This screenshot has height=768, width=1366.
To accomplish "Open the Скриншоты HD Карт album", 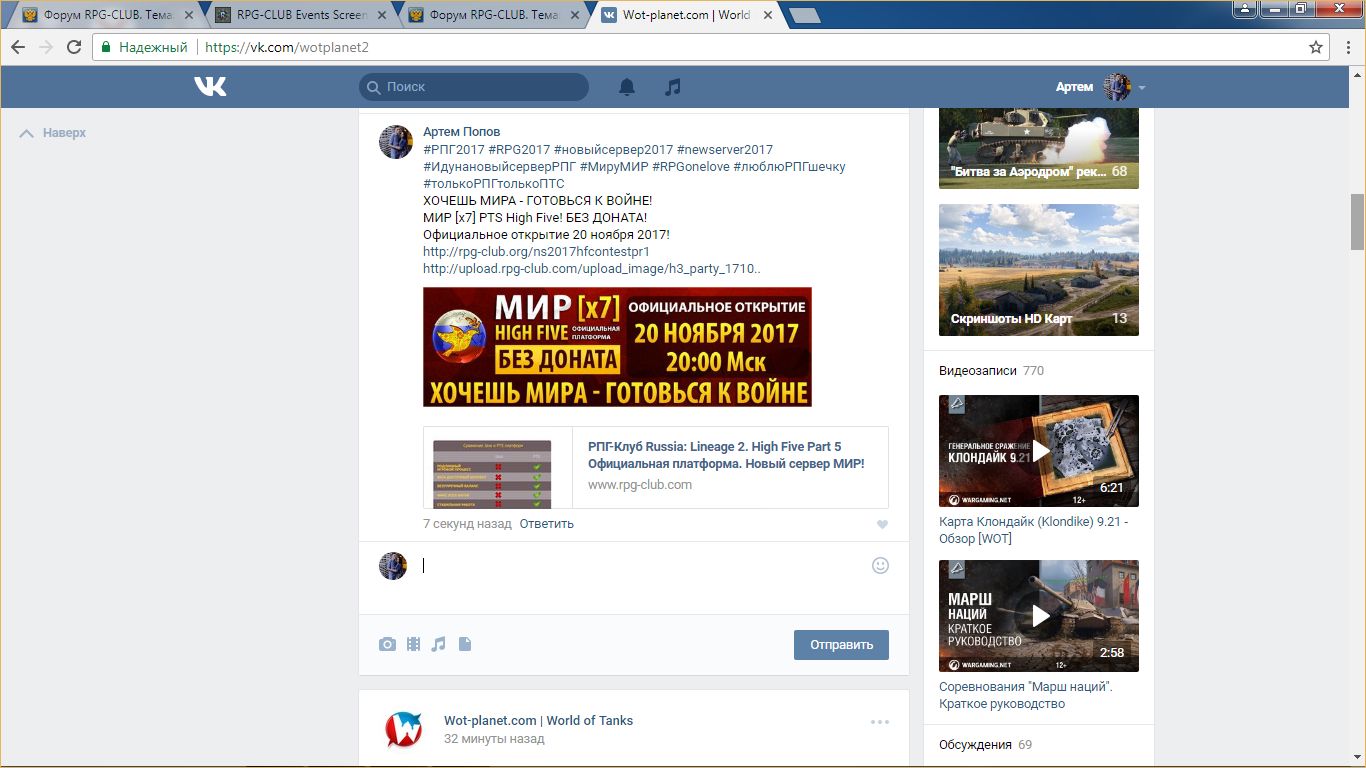I will pos(1039,270).
